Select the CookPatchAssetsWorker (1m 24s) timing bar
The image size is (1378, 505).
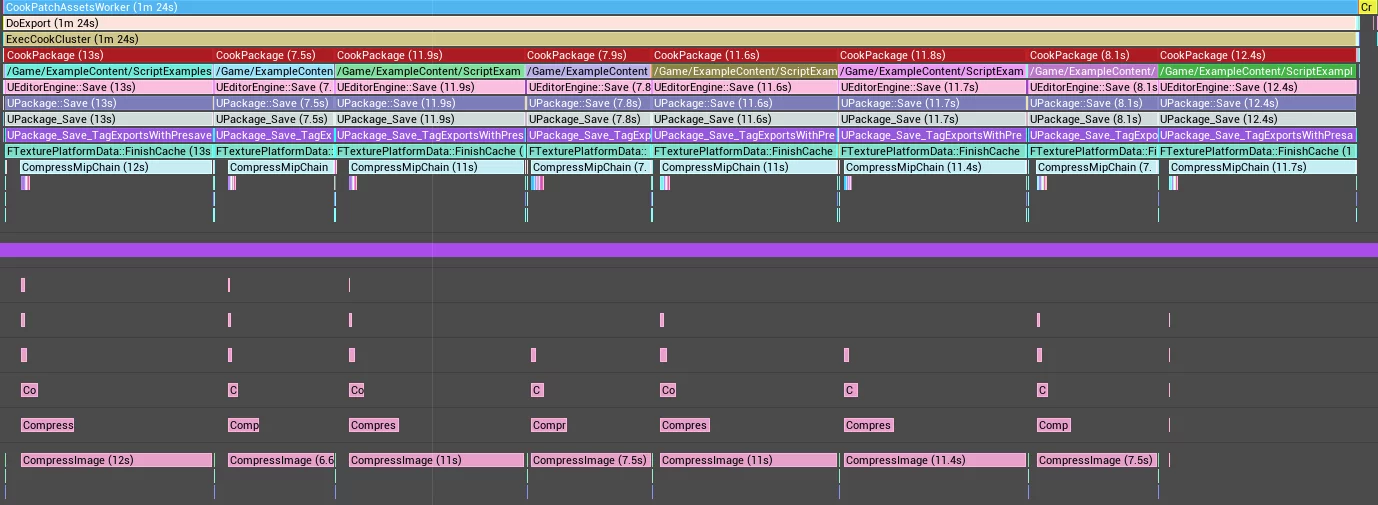[x=680, y=7]
